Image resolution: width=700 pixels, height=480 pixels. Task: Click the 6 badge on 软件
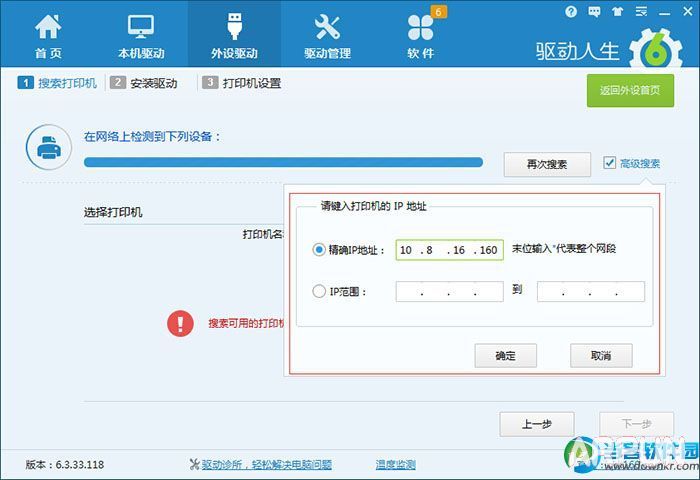pyautogui.click(x=438, y=12)
